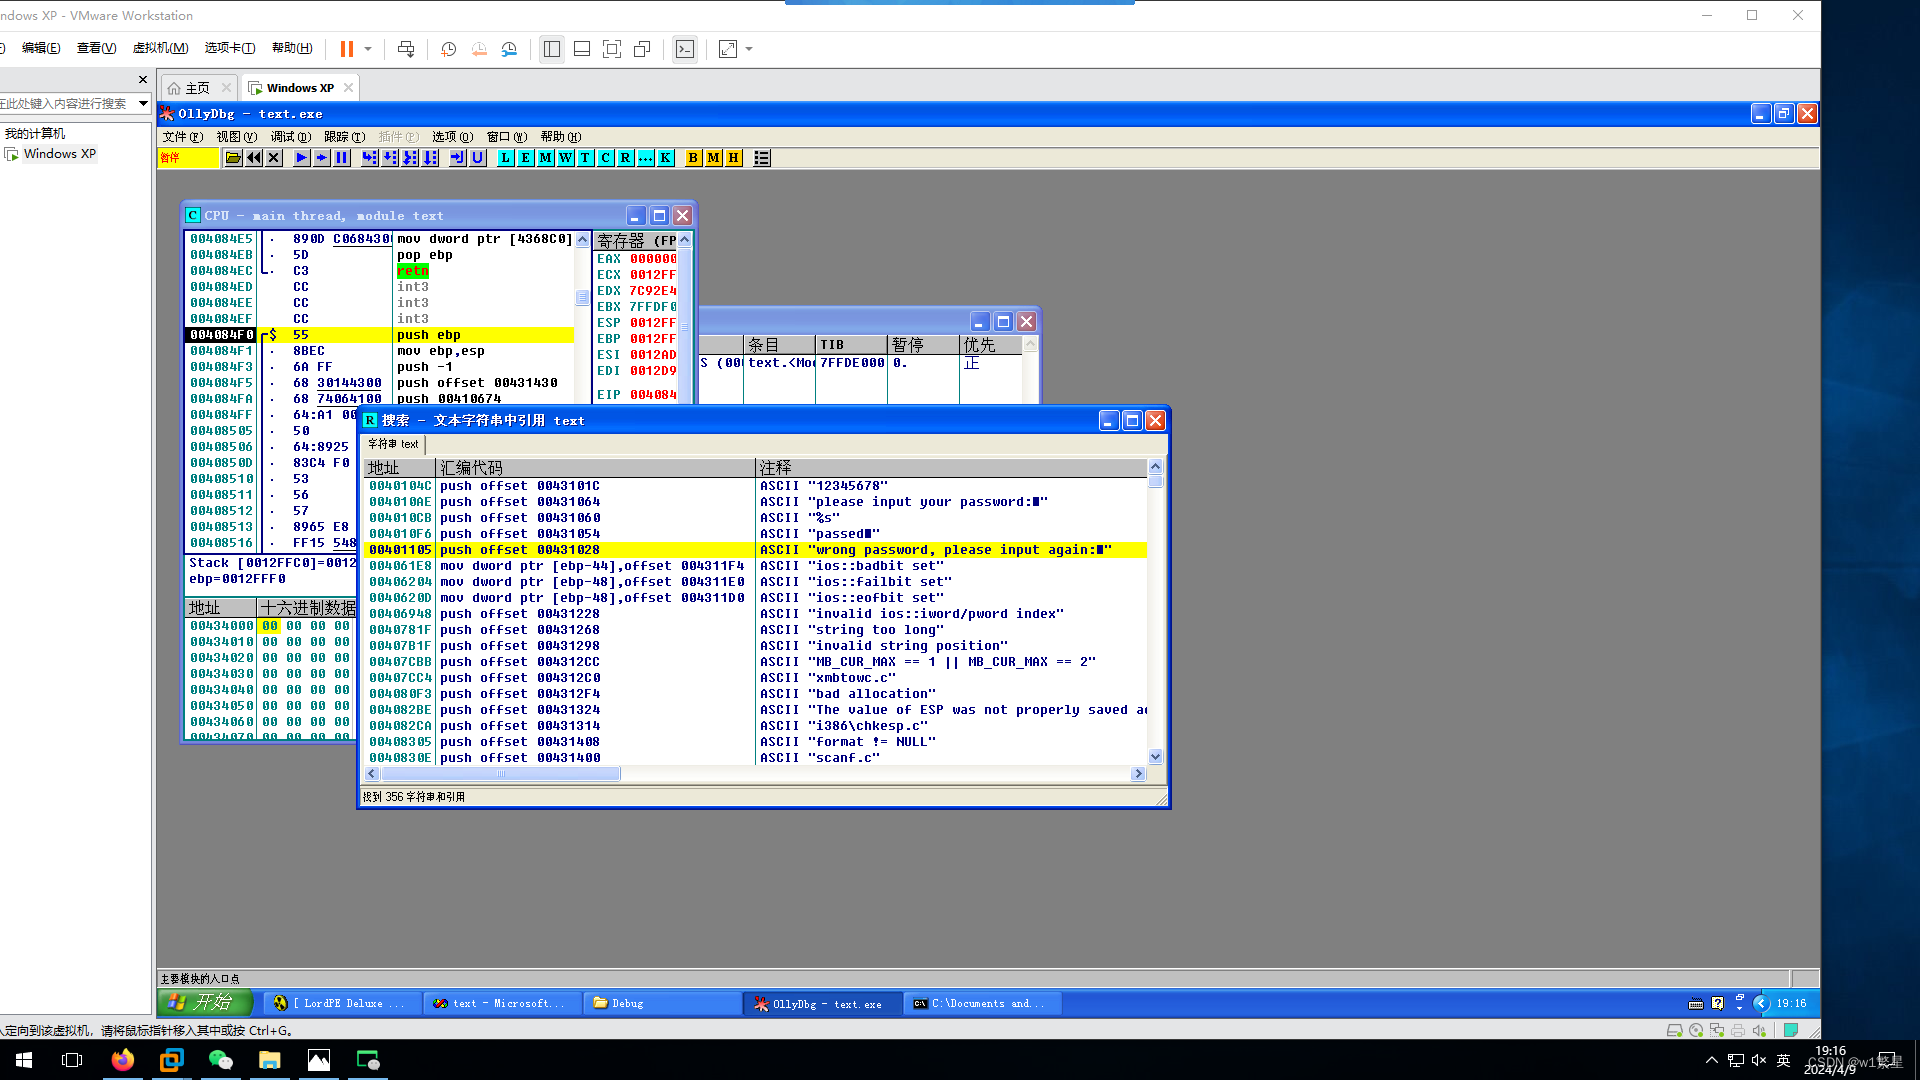Open OllyDbg's 文件(F) menu

point(183,137)
